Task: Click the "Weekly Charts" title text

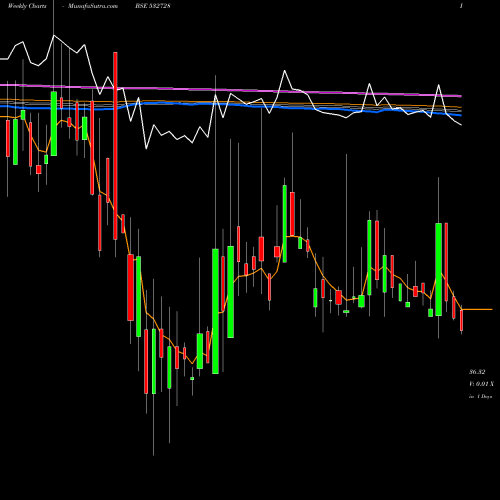Action: click(27, 6)
